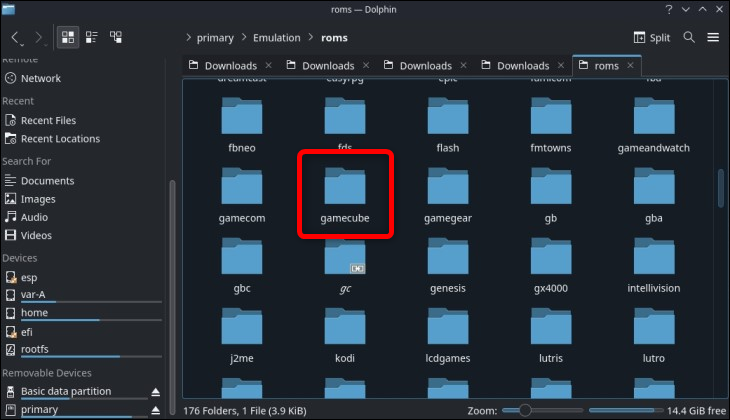Select the lutro folder
The image size is (730, 420).
(654, 335)
